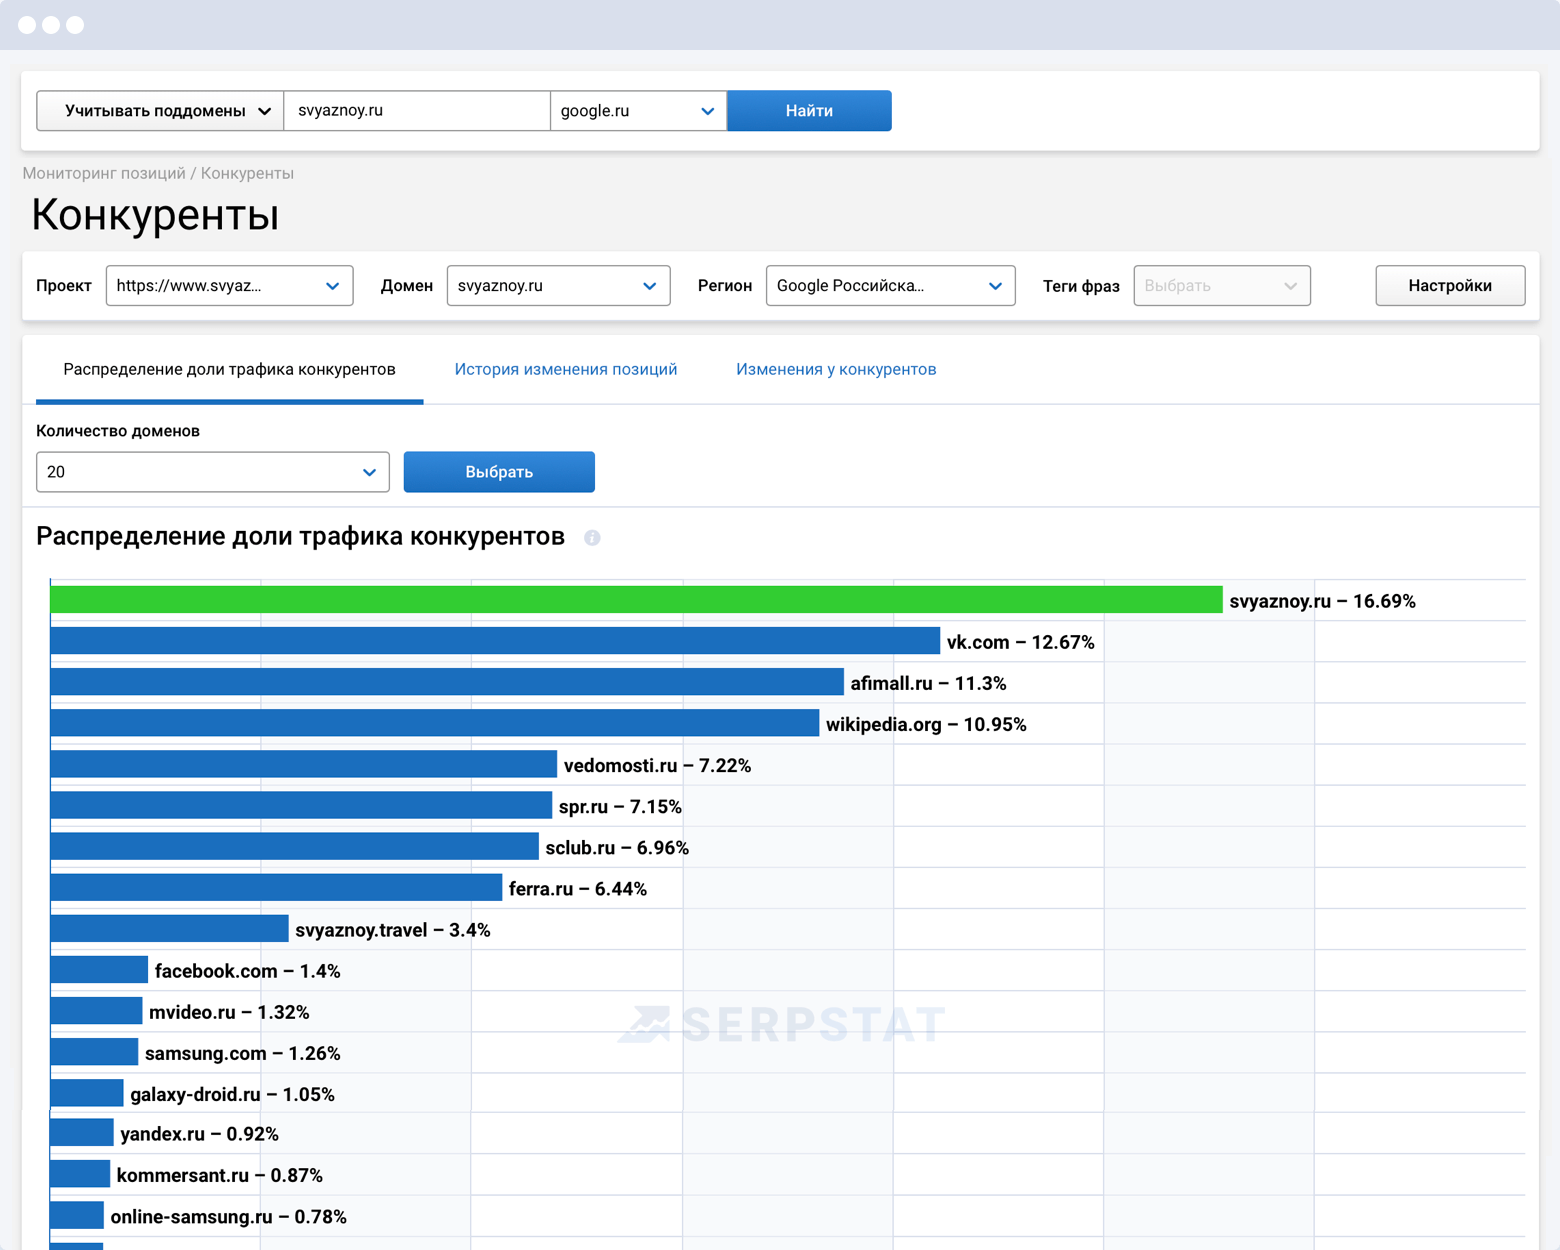Click the info icon beside chart heading

click(x=592, y=538)
